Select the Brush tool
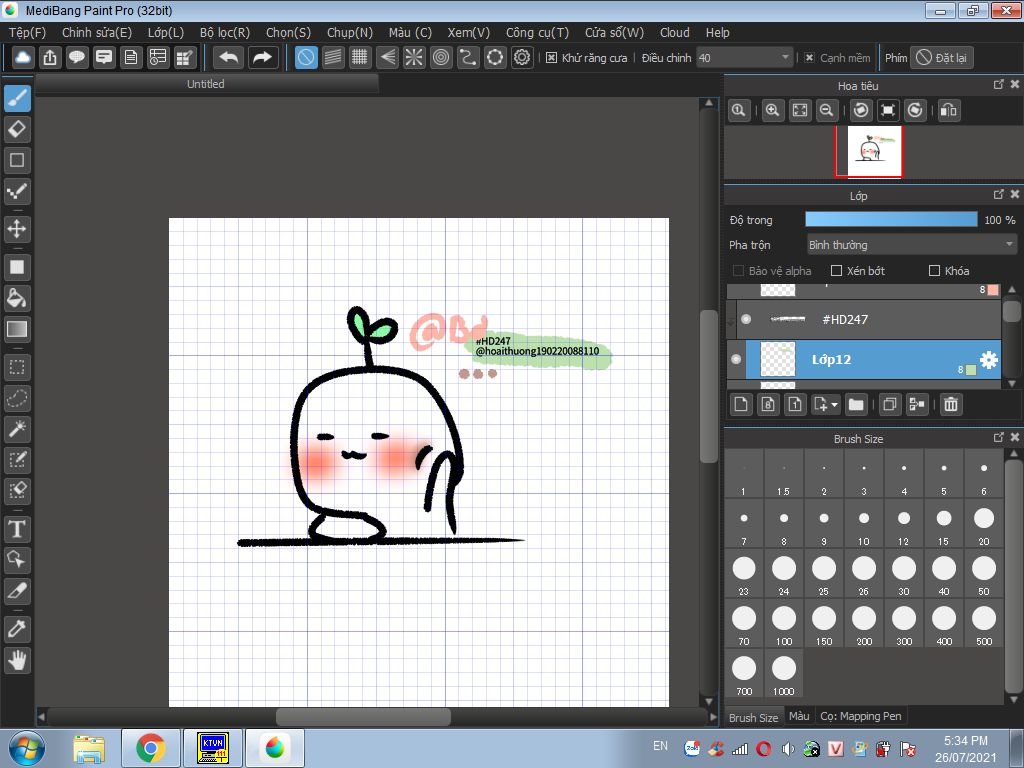The width and height of the screenshot is (1024, 768). pos(17,98)
